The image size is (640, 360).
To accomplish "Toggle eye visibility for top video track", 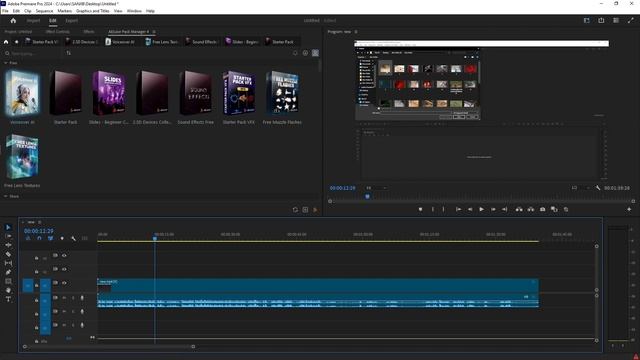I will click(64, 256).
